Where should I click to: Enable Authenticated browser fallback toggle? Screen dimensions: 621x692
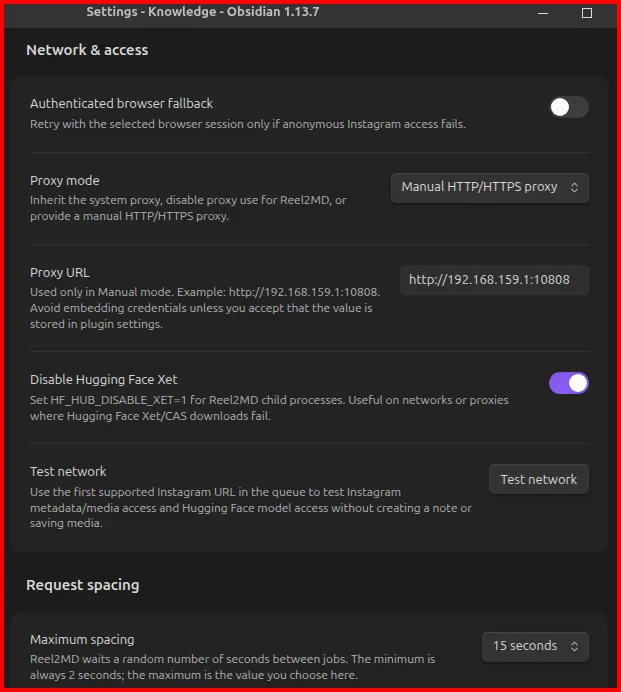coord(568,107)
